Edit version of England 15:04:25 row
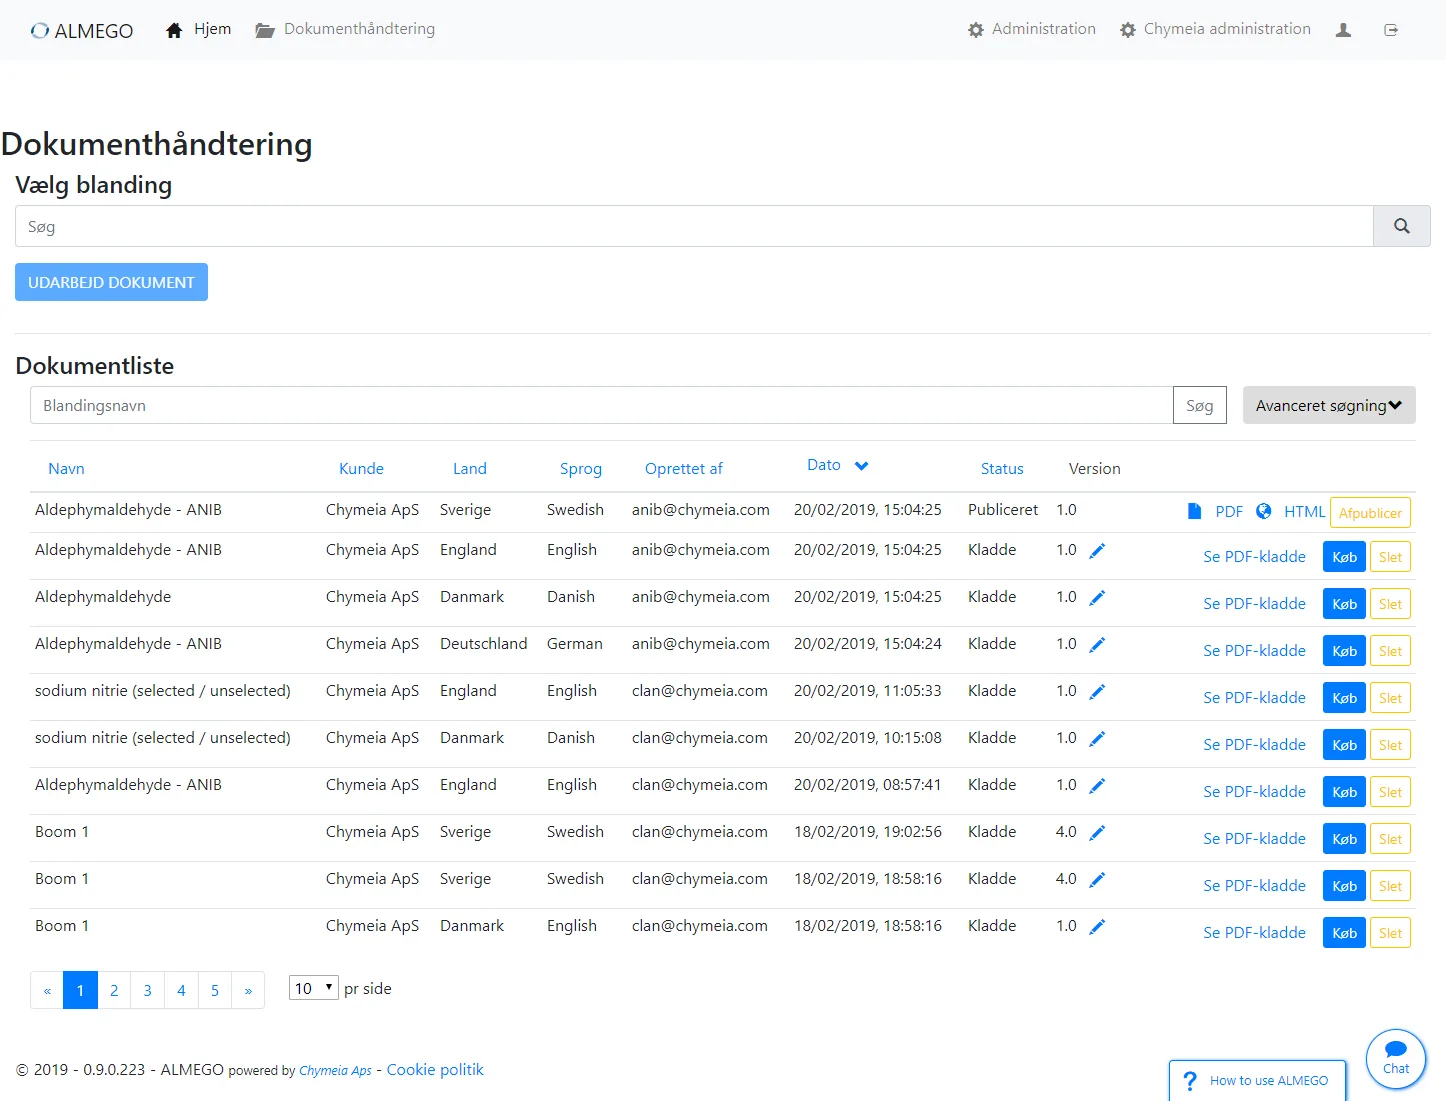 pyautogui.click(x=1097, y=550)
